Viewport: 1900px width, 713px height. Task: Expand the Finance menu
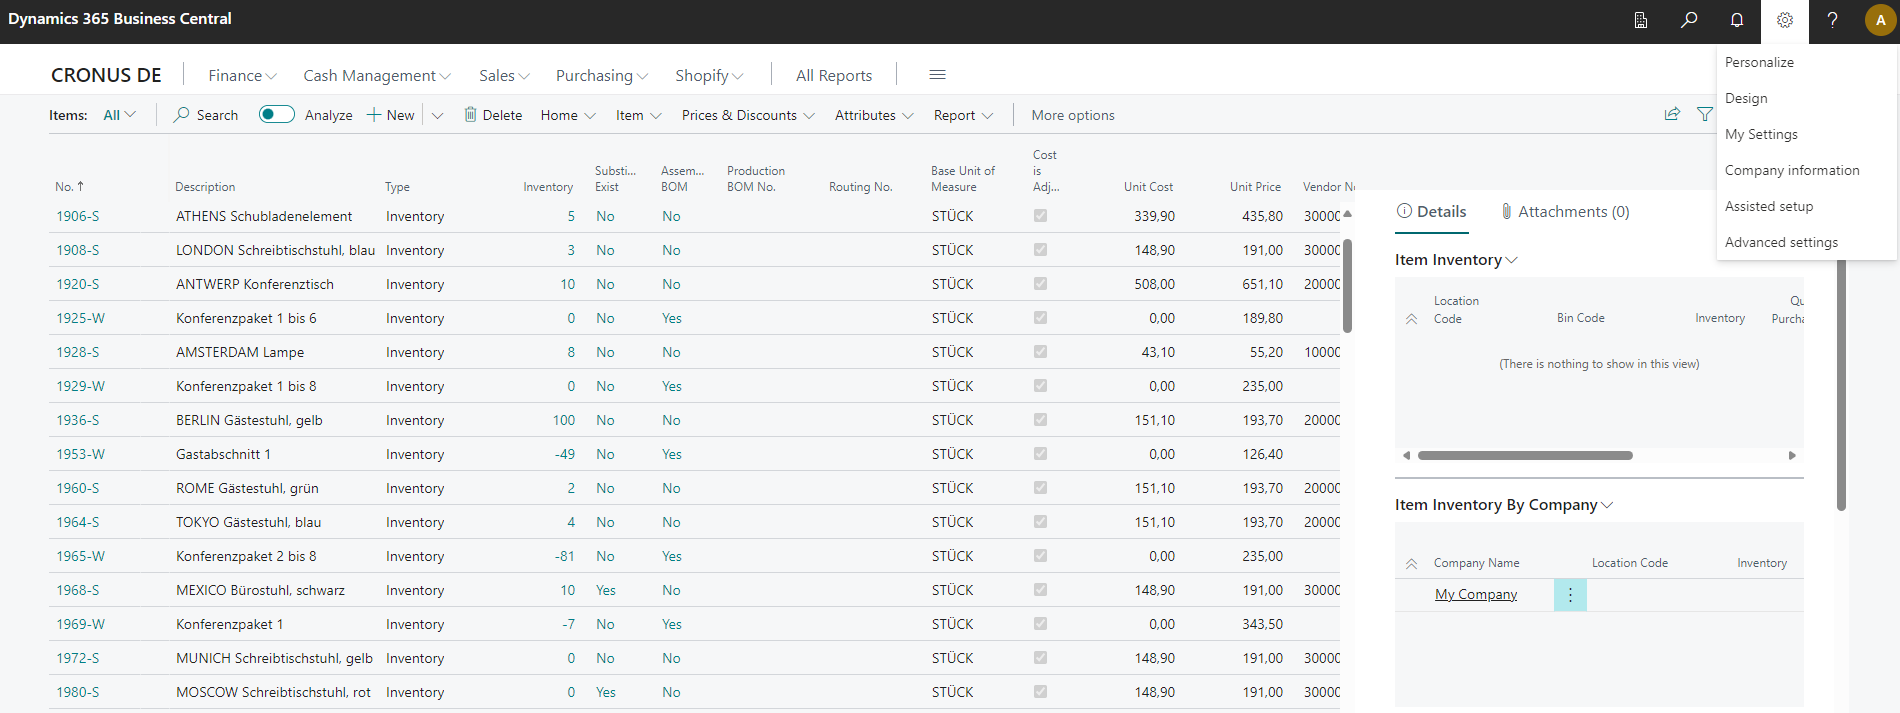(242, 76)
